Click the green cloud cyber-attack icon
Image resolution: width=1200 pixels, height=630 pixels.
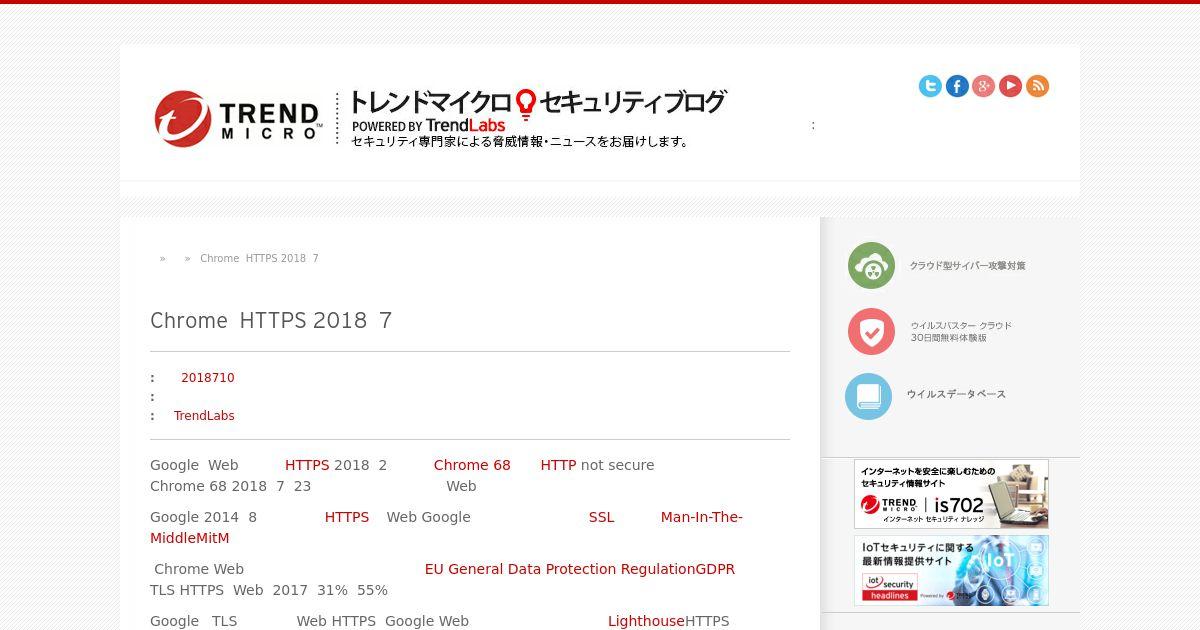(871, 266)
